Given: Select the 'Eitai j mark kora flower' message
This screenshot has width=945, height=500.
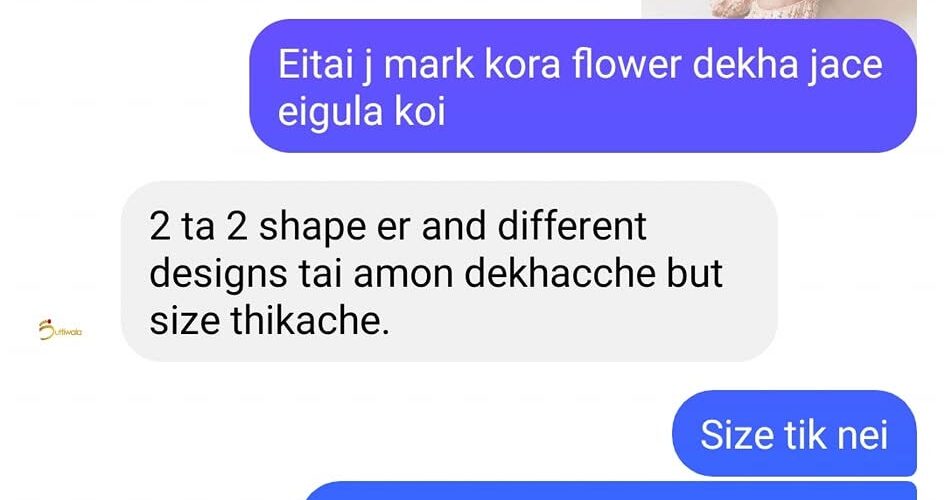Looking at the screenshot, I should 583,86.
